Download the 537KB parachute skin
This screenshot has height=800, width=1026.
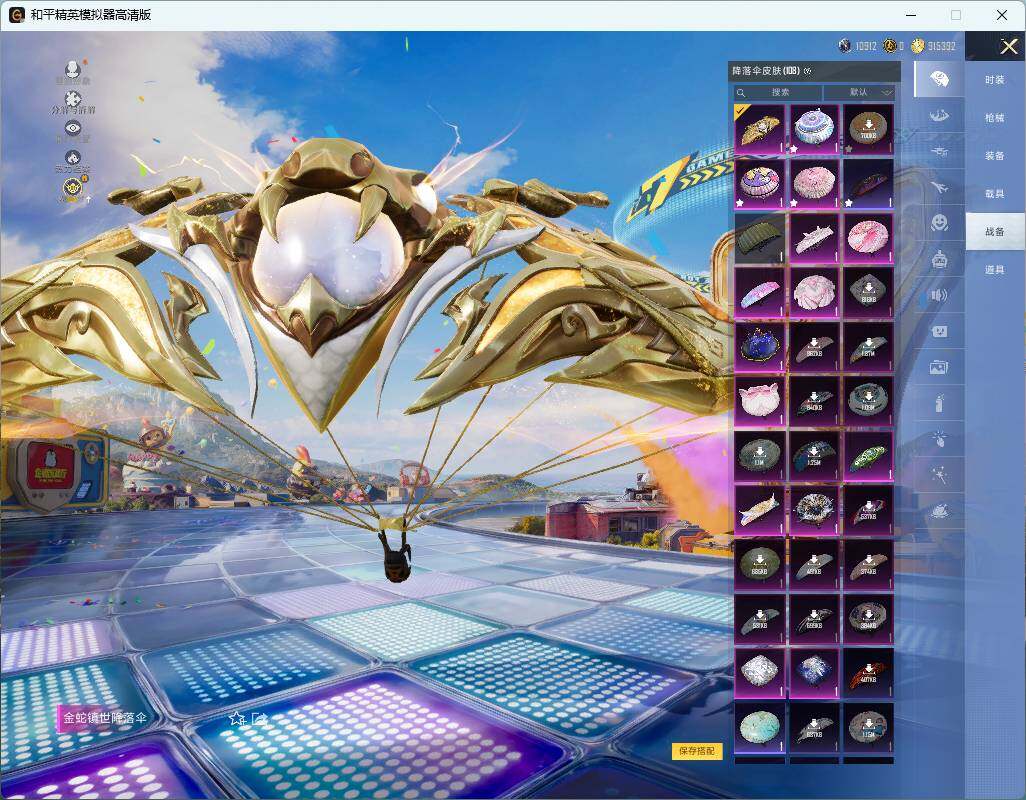868,510
